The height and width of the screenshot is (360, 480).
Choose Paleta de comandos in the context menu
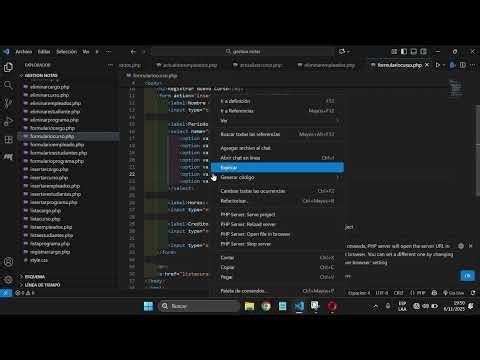pyautogui.click(x=277, y=291)
